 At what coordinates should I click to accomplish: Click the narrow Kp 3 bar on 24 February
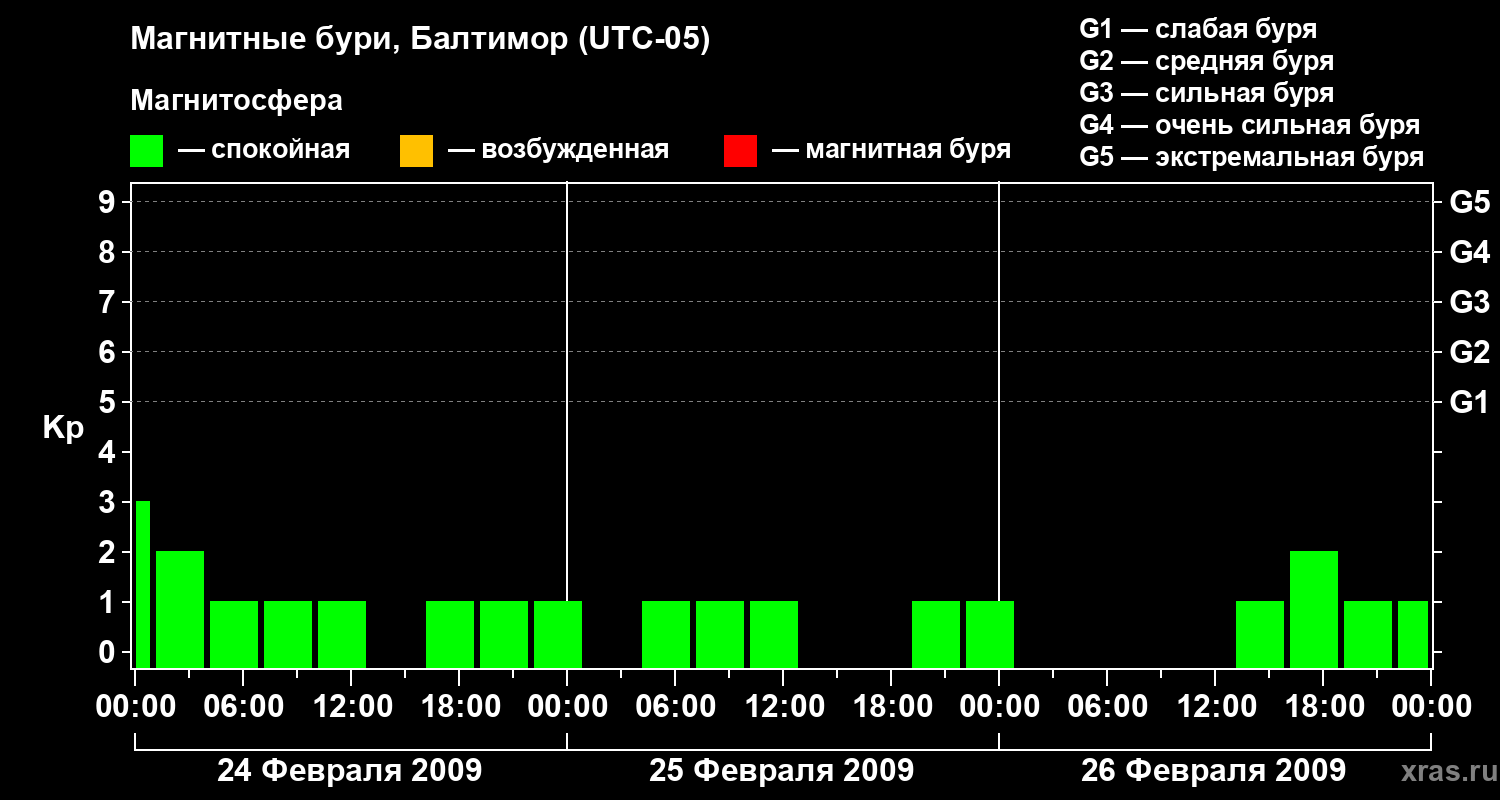tap(143, 584)
